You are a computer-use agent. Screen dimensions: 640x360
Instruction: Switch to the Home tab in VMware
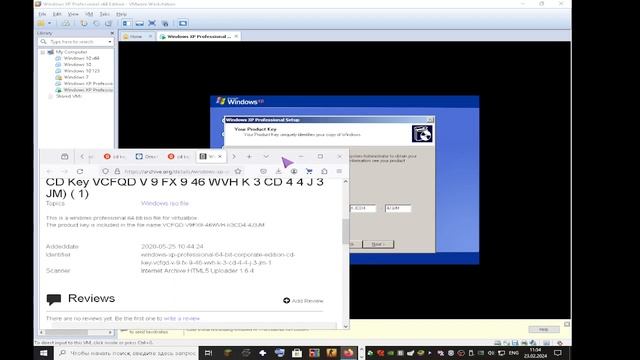coord(136,36)
